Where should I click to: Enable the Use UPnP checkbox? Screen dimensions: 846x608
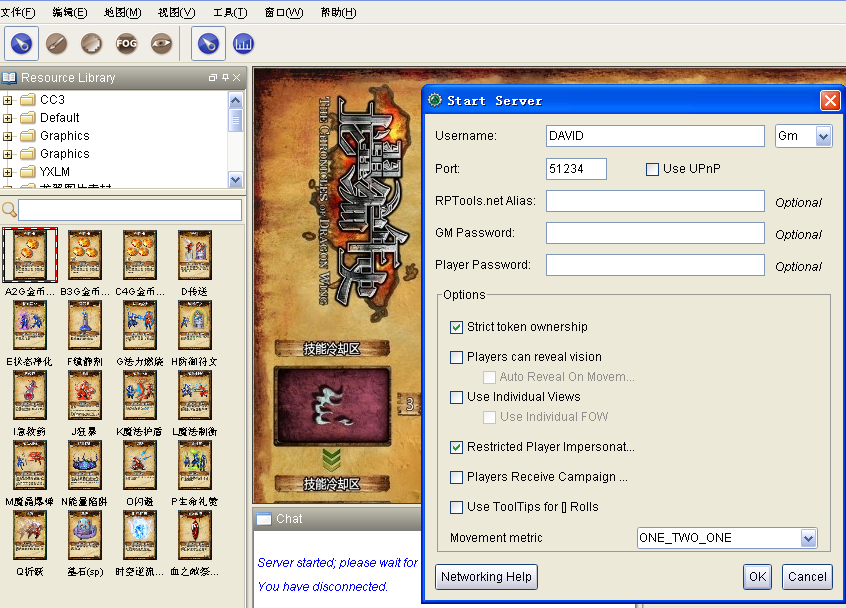(652, 169)
